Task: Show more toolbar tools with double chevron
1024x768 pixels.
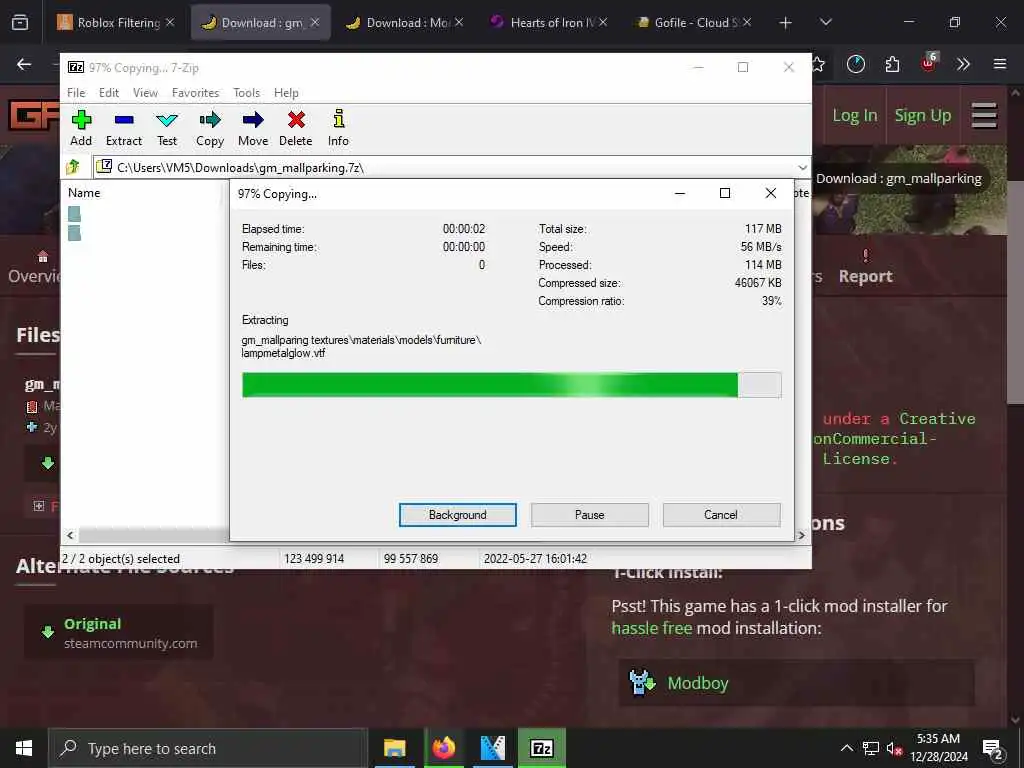Action: point(963,64)
